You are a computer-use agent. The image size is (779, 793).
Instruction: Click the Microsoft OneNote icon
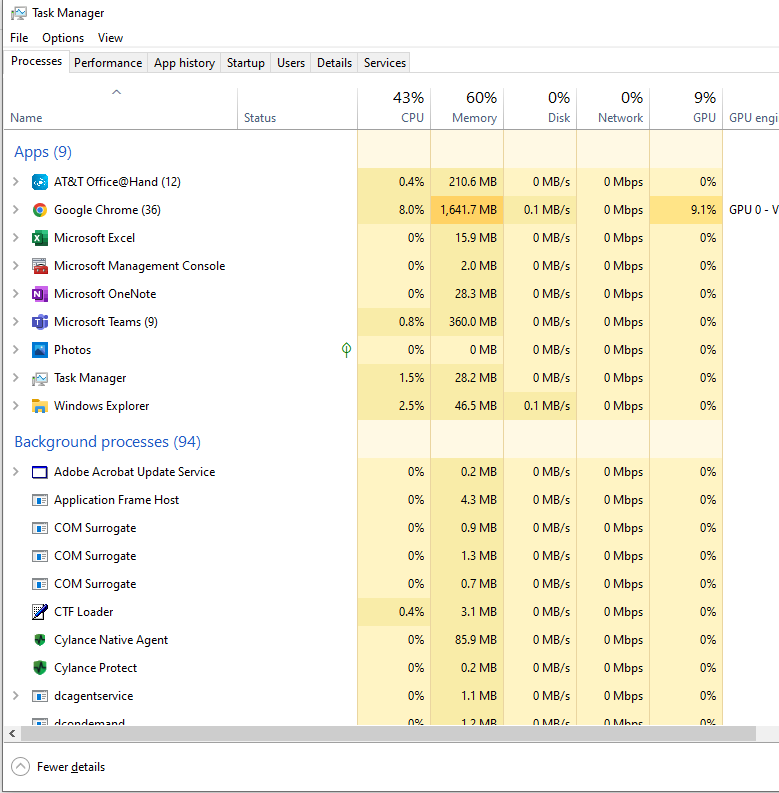(x=39, y=294)
